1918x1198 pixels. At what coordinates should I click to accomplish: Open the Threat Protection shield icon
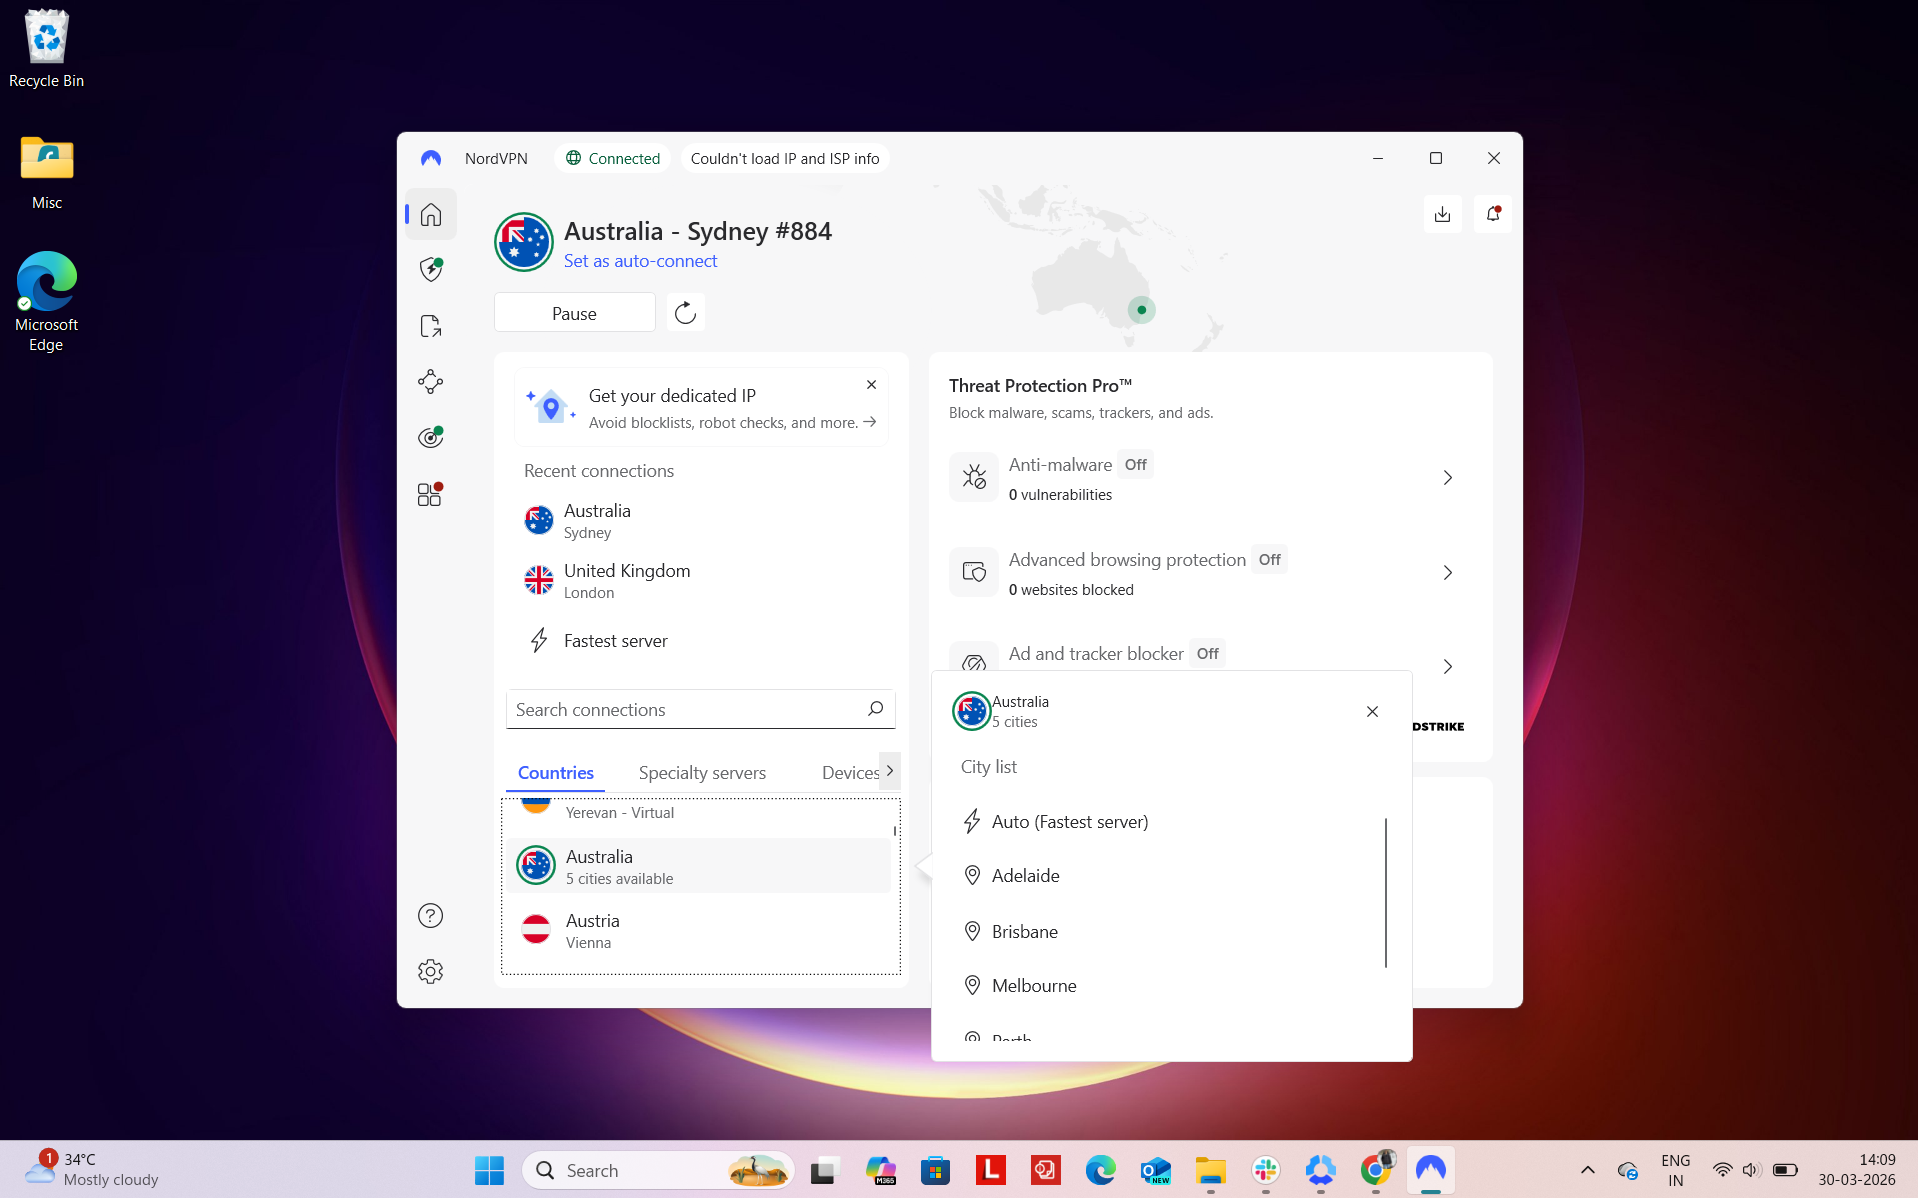(430, 269)
